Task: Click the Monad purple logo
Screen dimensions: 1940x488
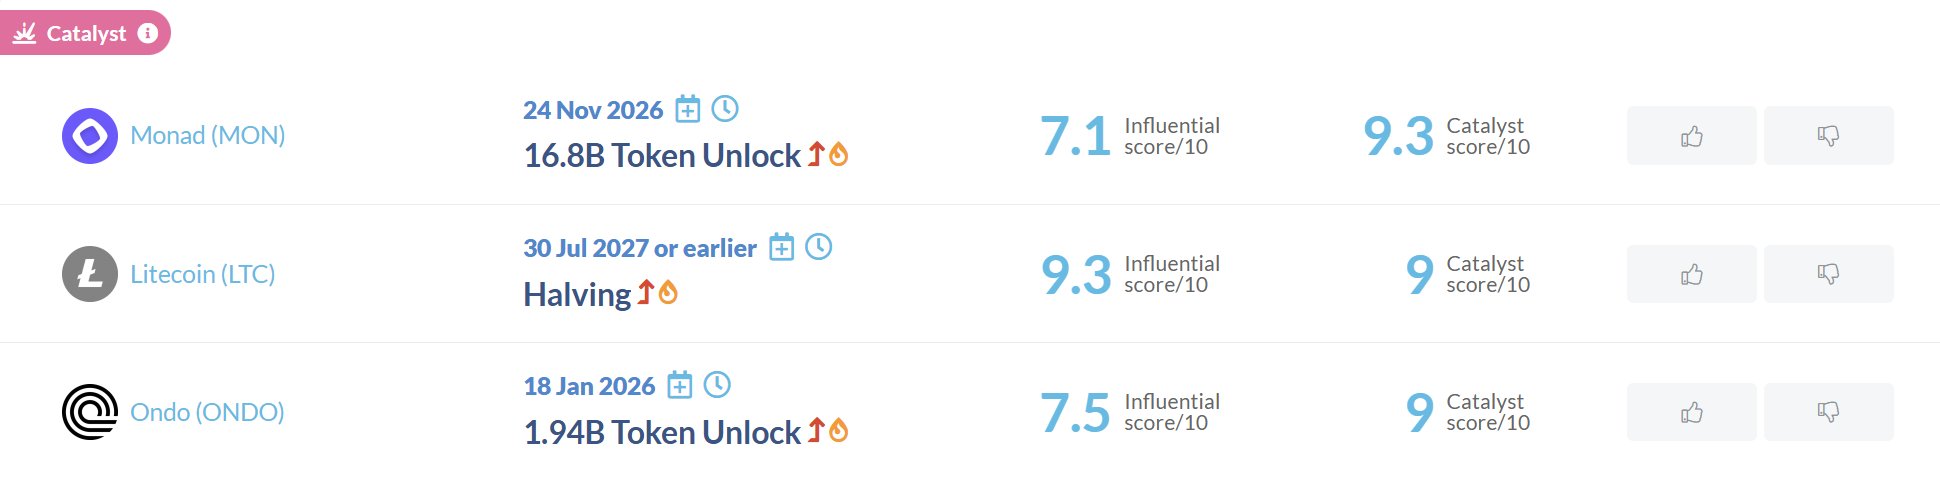Action: pyautogui.click(x=90, y=136)
